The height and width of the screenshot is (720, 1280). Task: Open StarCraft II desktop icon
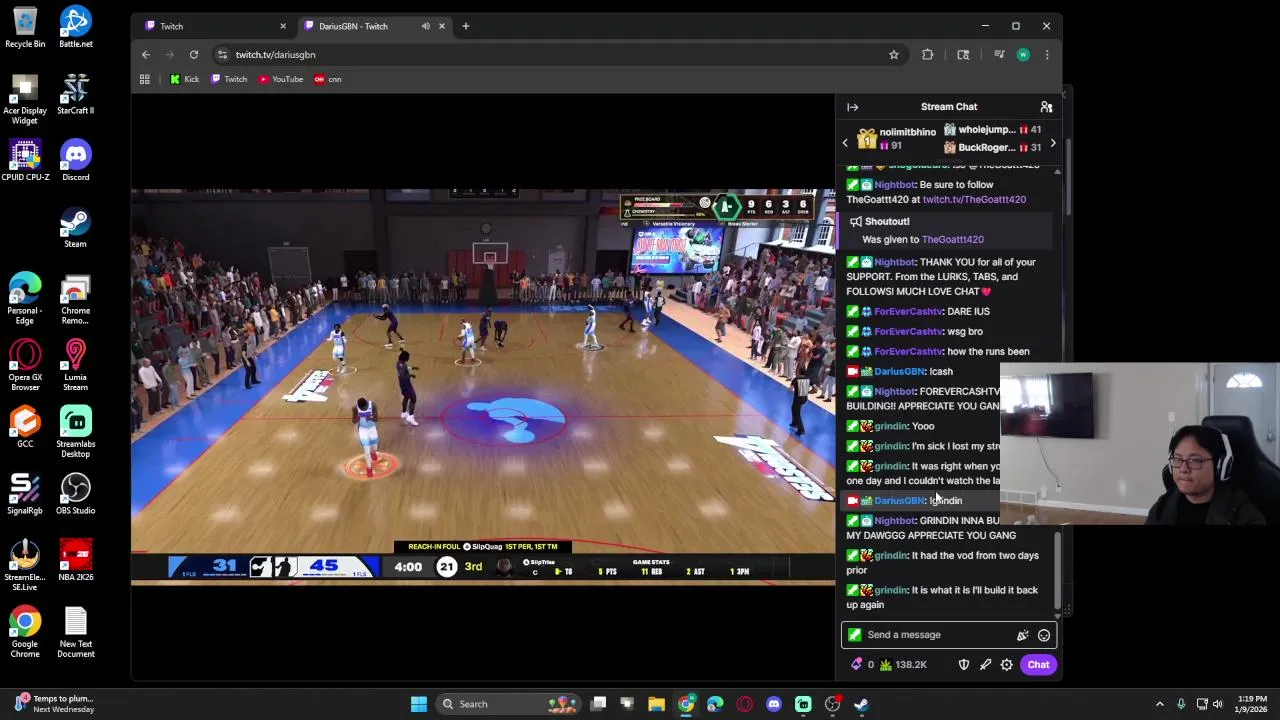[75, 94]
